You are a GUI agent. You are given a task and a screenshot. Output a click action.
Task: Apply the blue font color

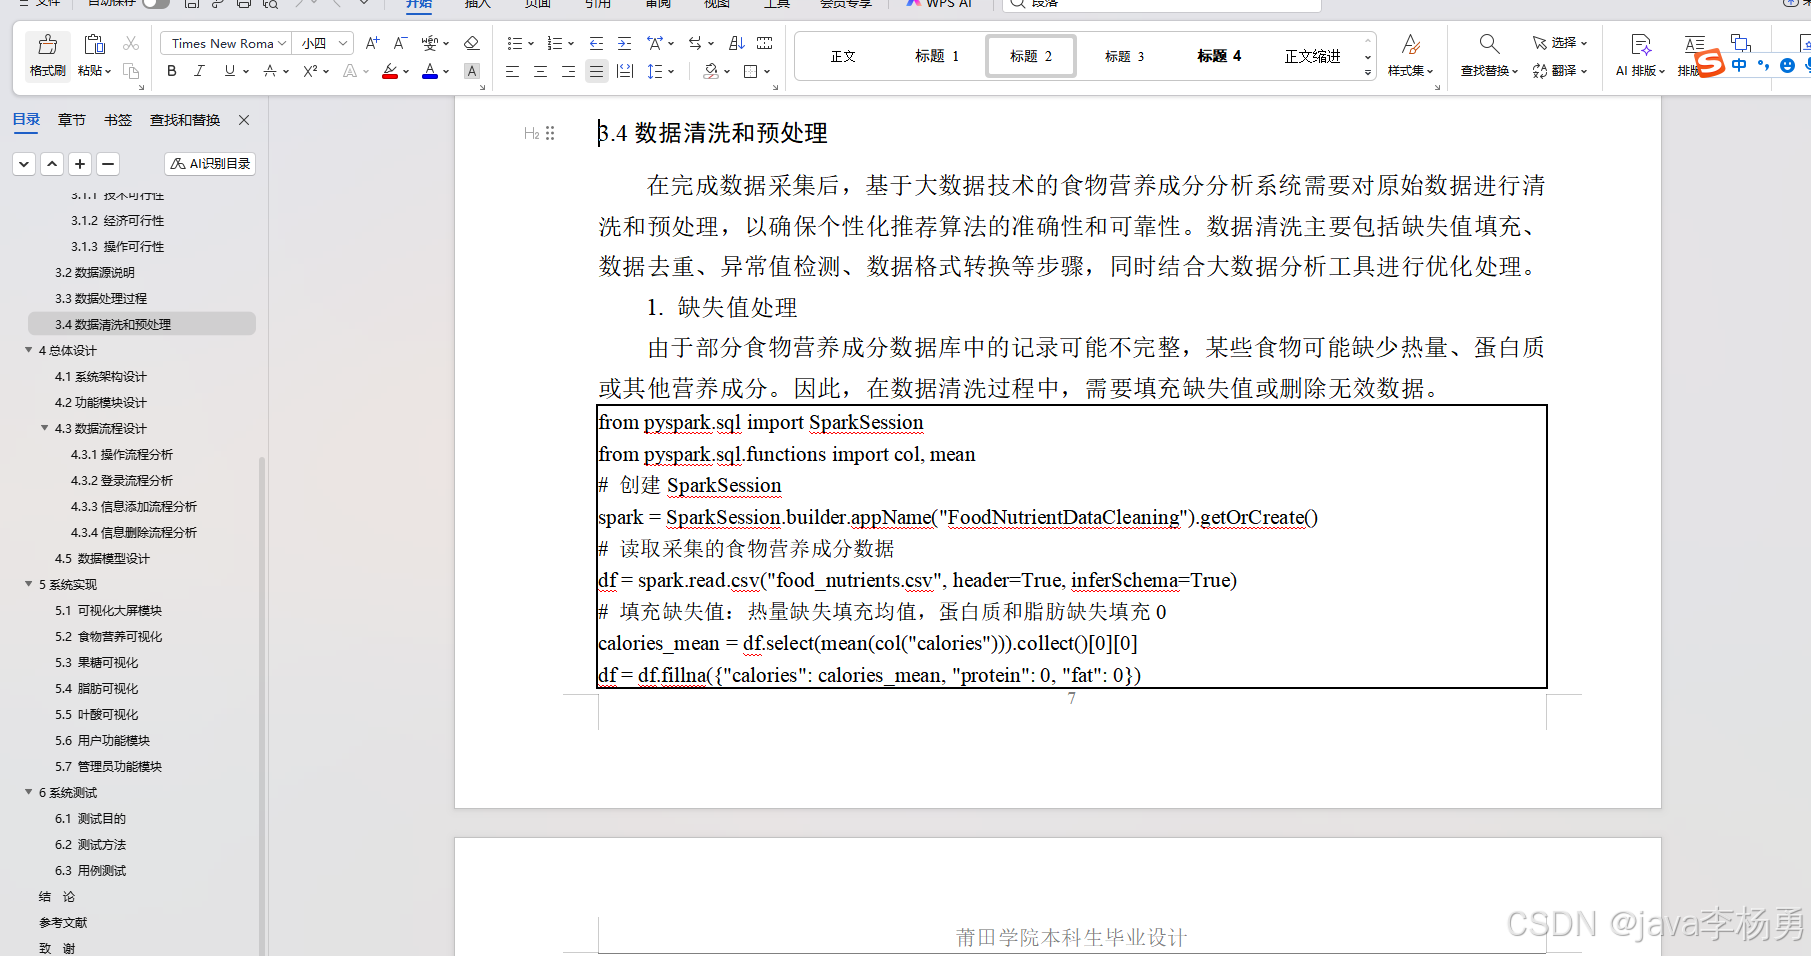click(x=430, y=71)
